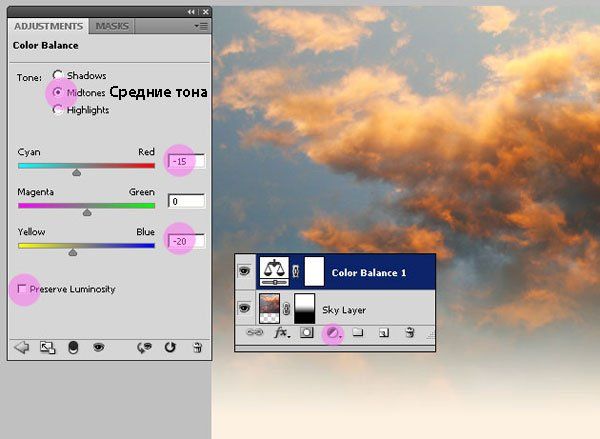Select the Adjustments tab
This screenshot has width=600, height=439.
(x=48, y=26)
